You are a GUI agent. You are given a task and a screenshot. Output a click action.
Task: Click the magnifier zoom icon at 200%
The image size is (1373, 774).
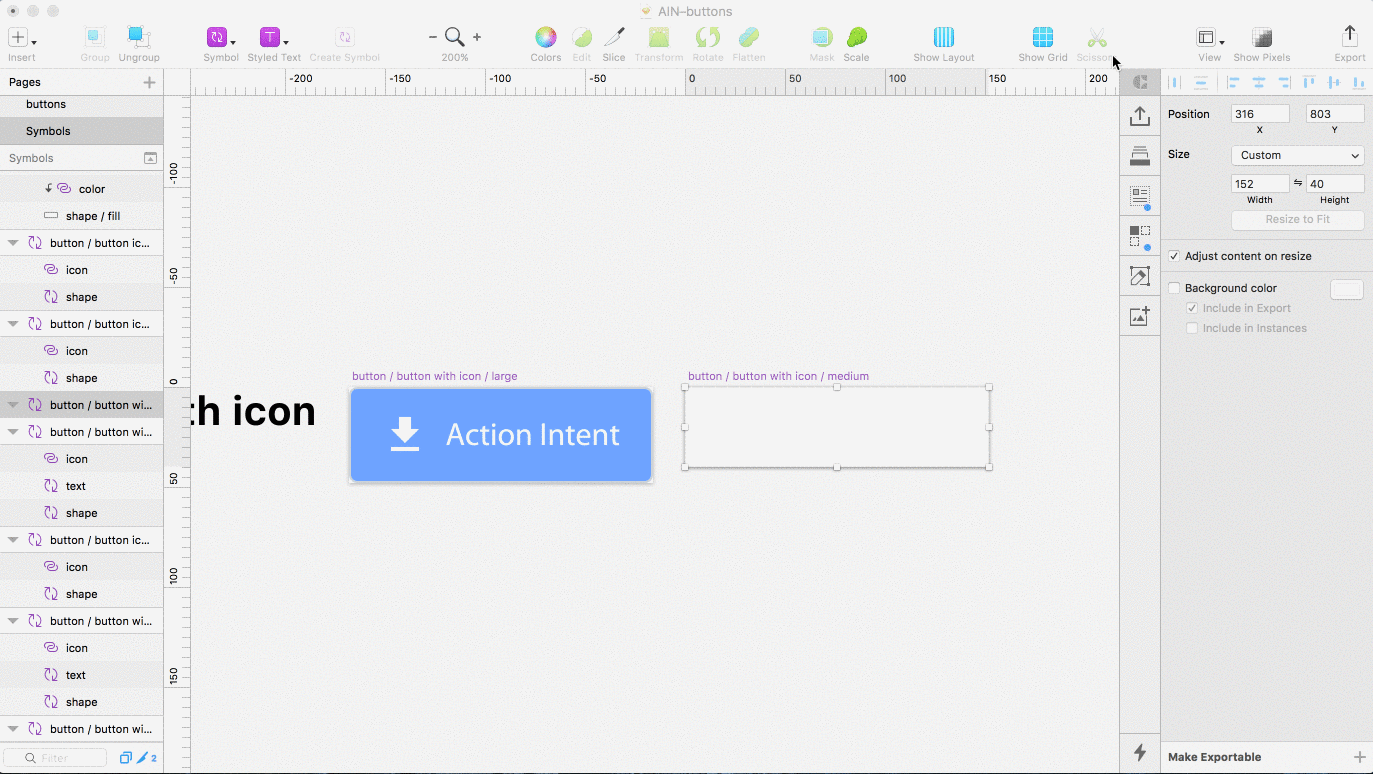(x=455, y=37)
